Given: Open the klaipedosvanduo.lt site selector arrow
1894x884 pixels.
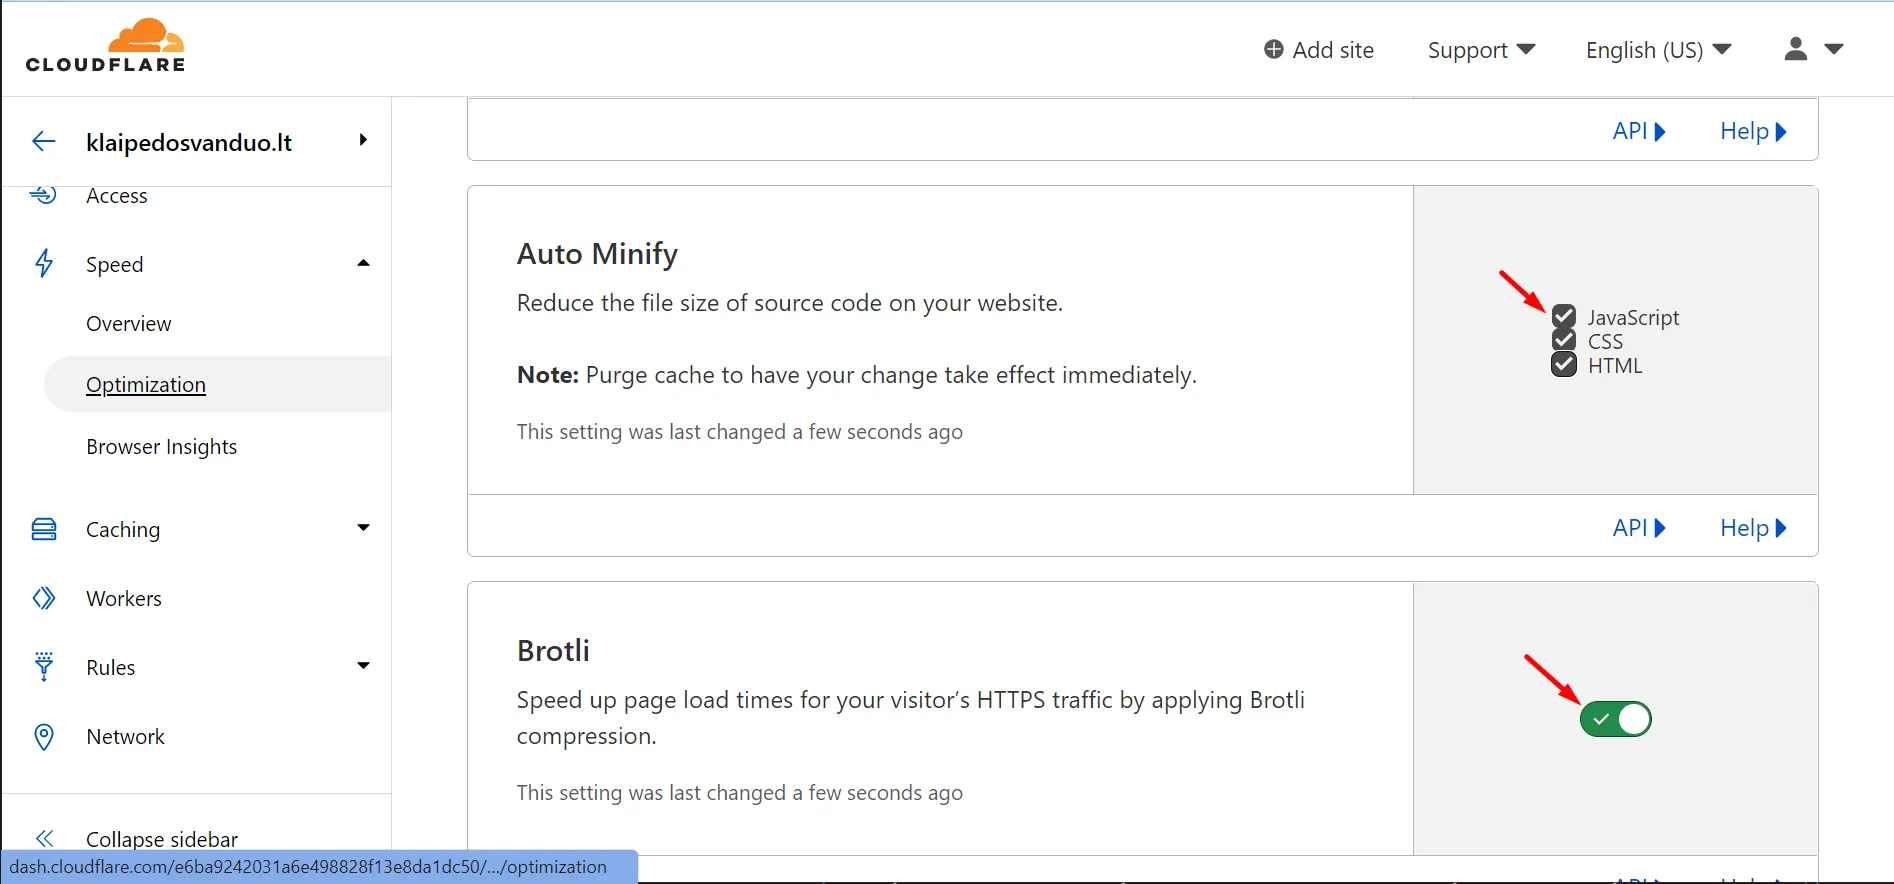Looking at the screenshot, I should click(363, 140).
